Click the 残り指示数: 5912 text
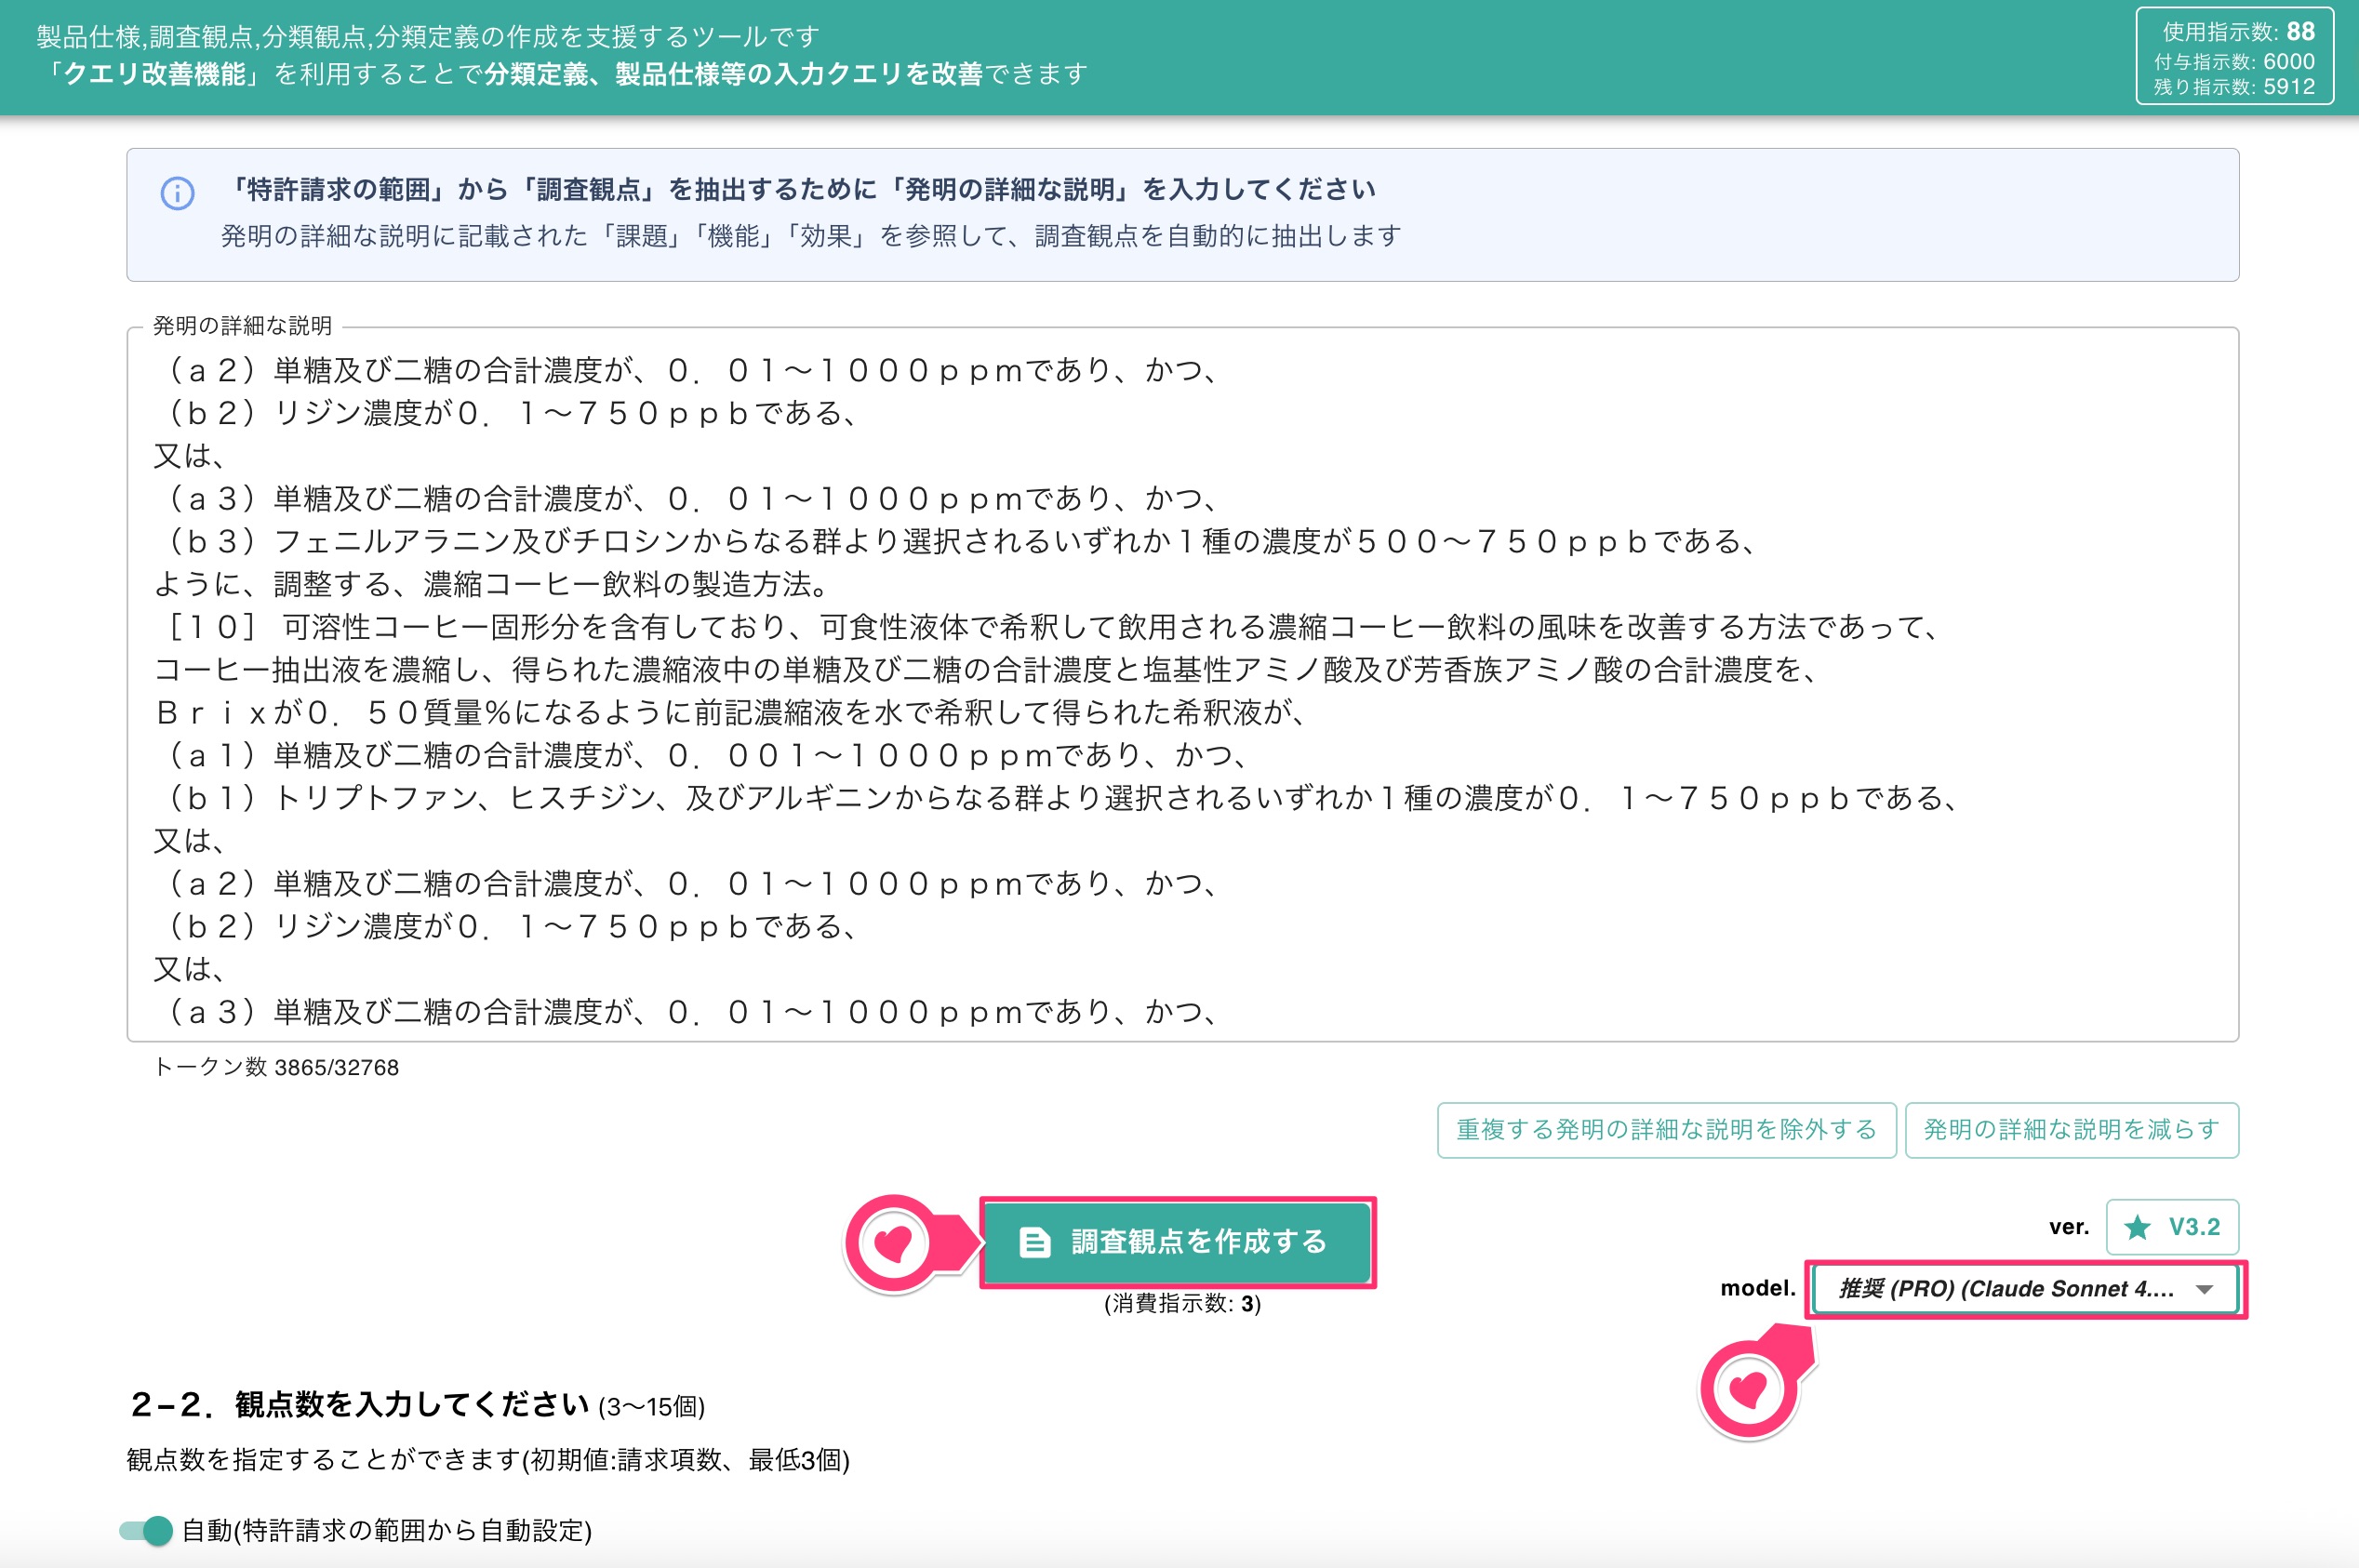Image resolution: width=2359 pixels, height=1568 pixels. [2234, 87]
